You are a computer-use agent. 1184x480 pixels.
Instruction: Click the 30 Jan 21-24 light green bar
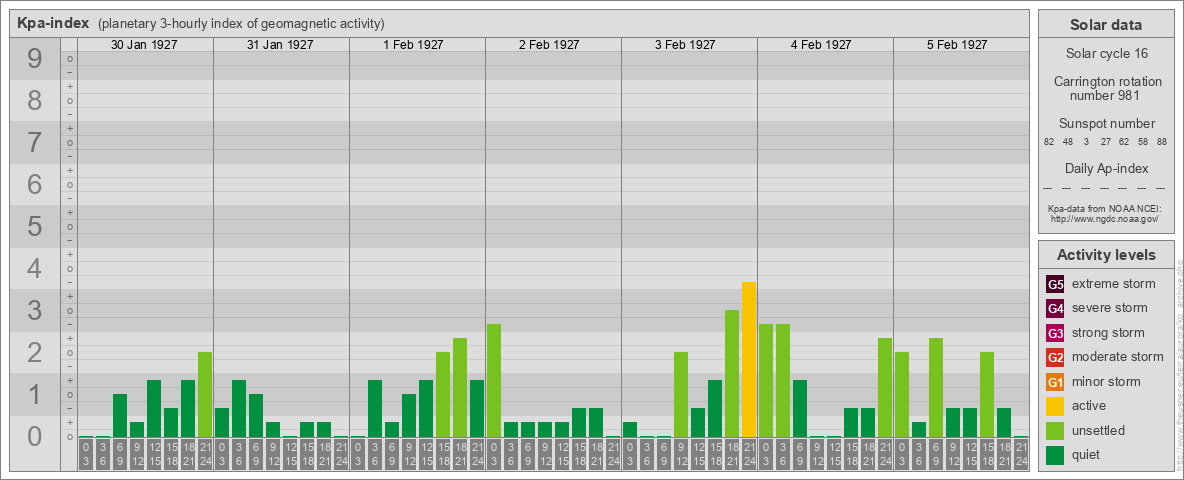(x=205, y=395)
